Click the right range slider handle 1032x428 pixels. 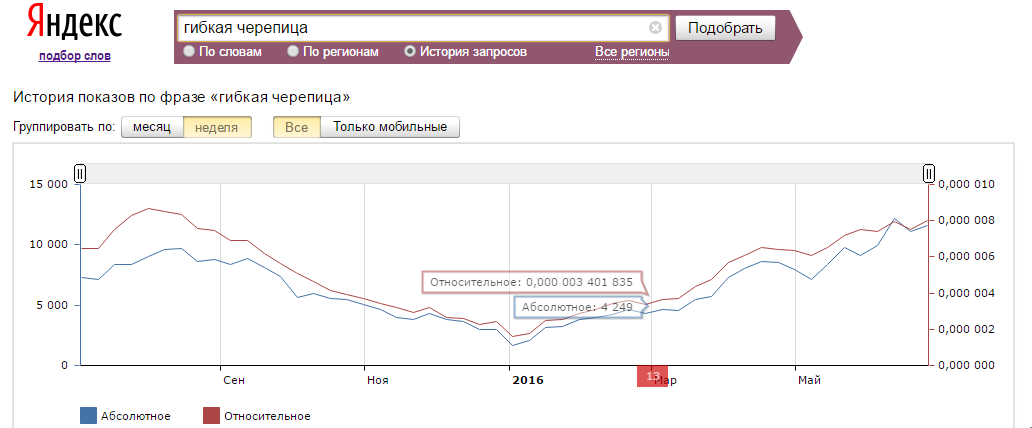(929, 173)
